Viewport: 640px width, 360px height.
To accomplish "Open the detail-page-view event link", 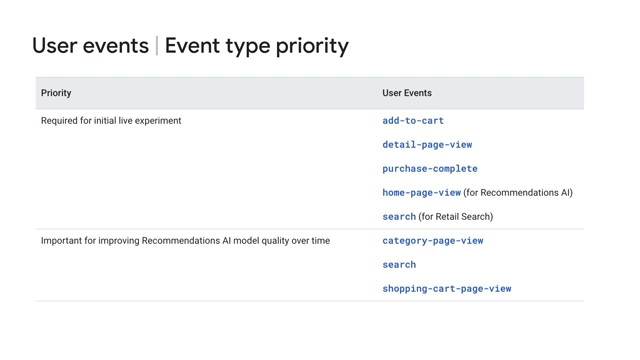I will (427, 144).
